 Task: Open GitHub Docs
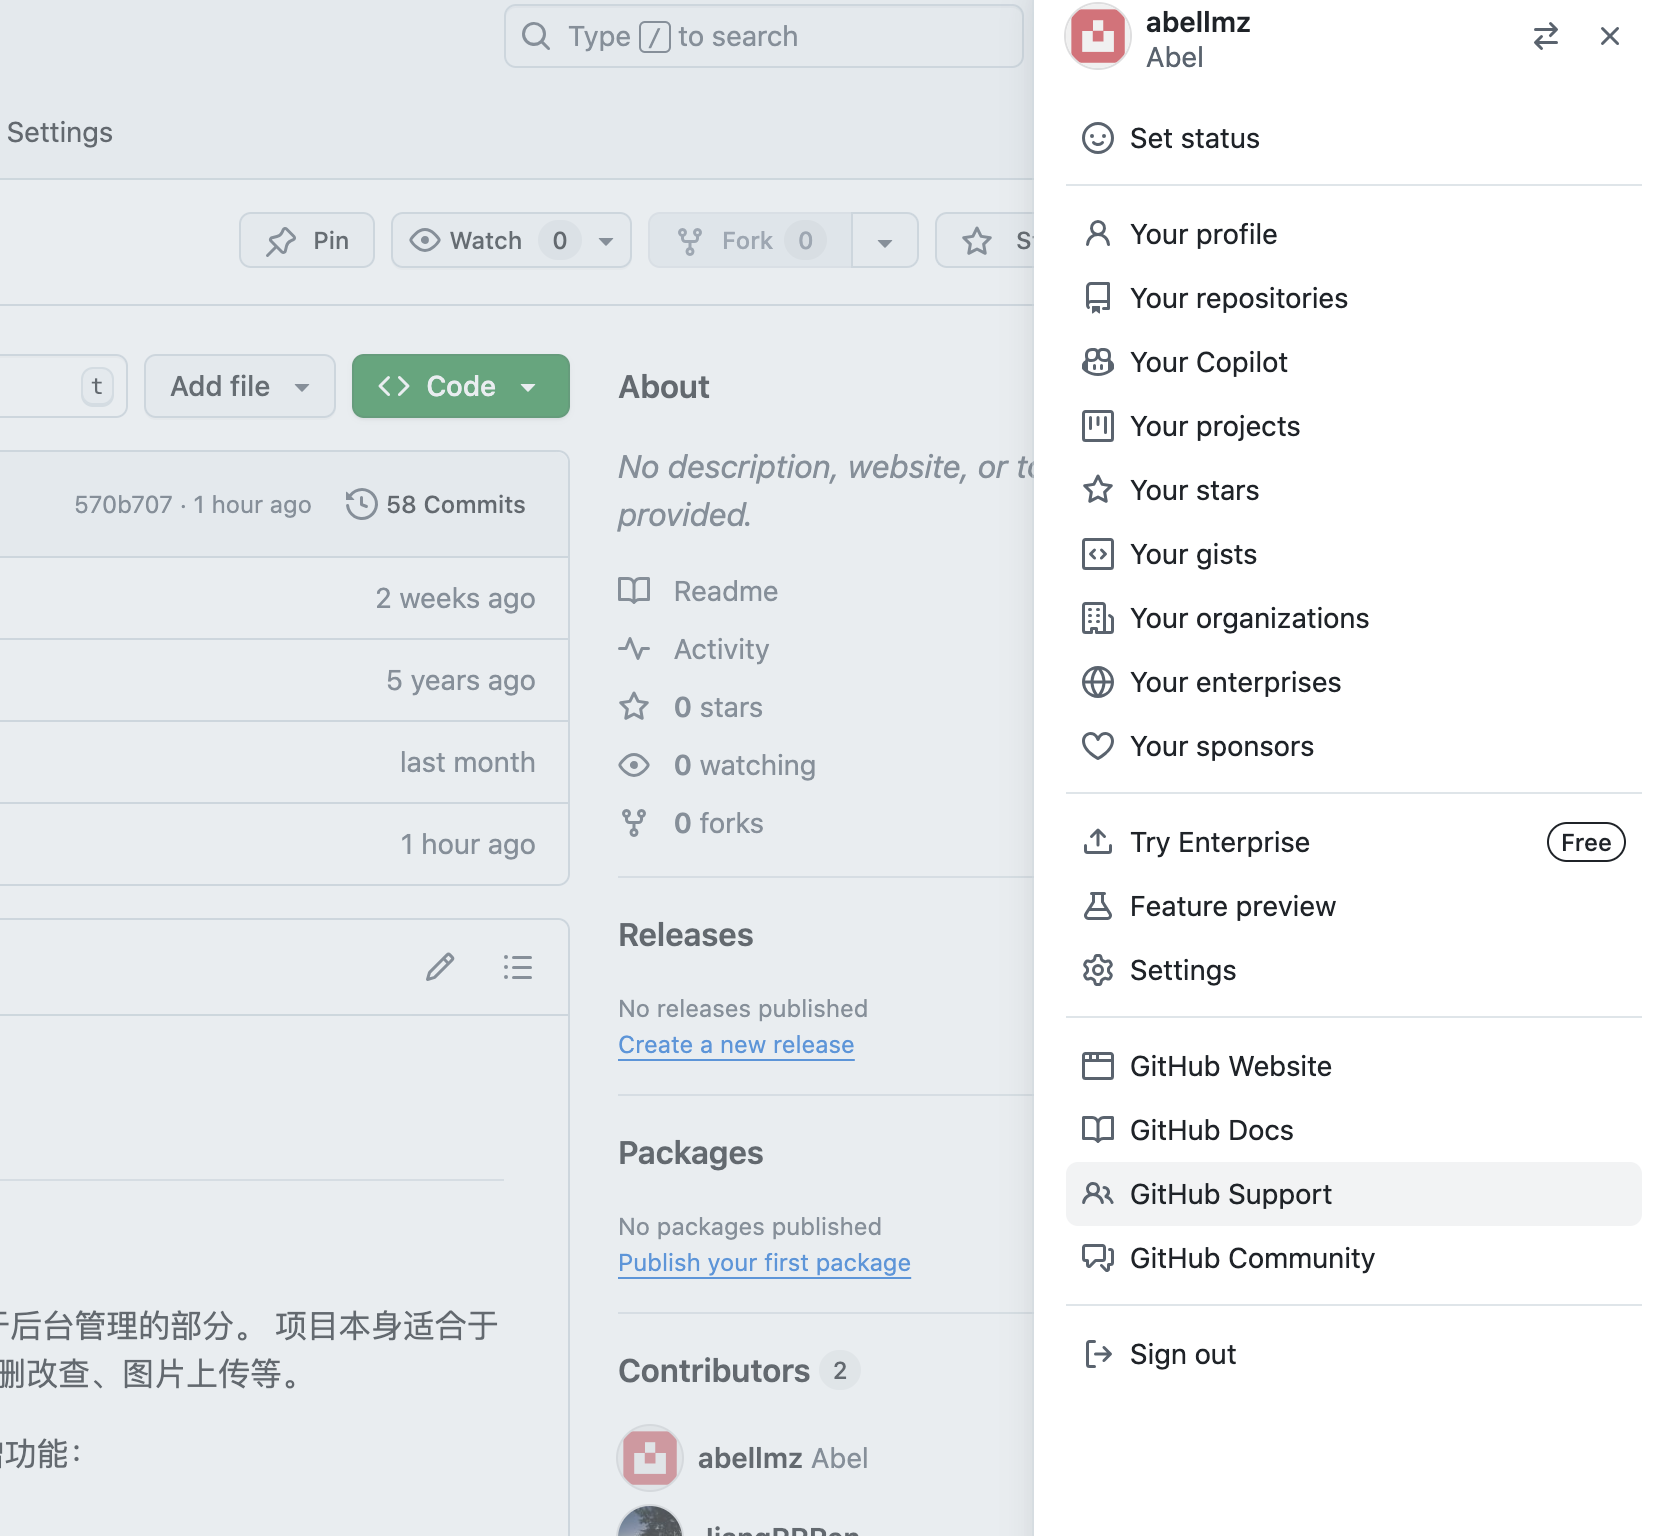pyautogui.click(x=1353, y=1130)
